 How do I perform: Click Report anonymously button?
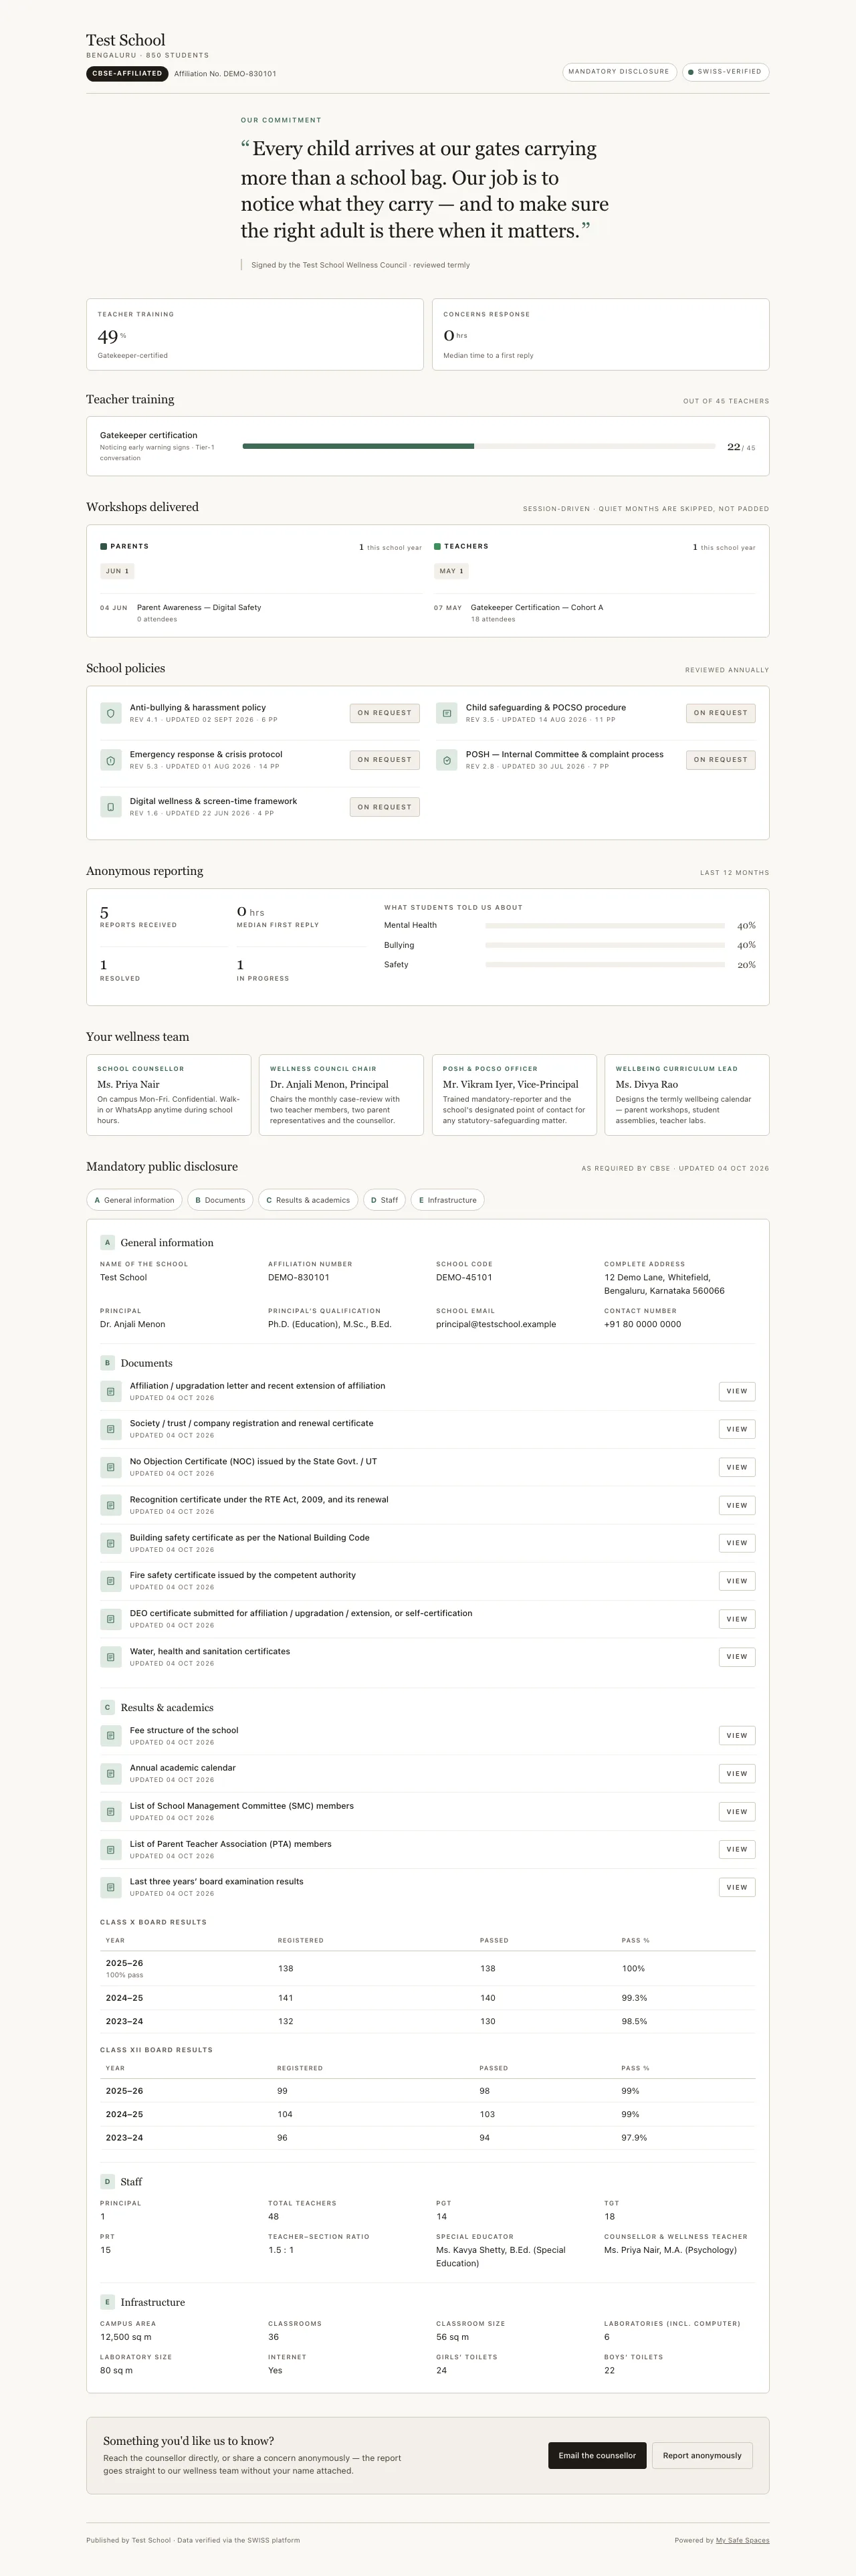702,2455
